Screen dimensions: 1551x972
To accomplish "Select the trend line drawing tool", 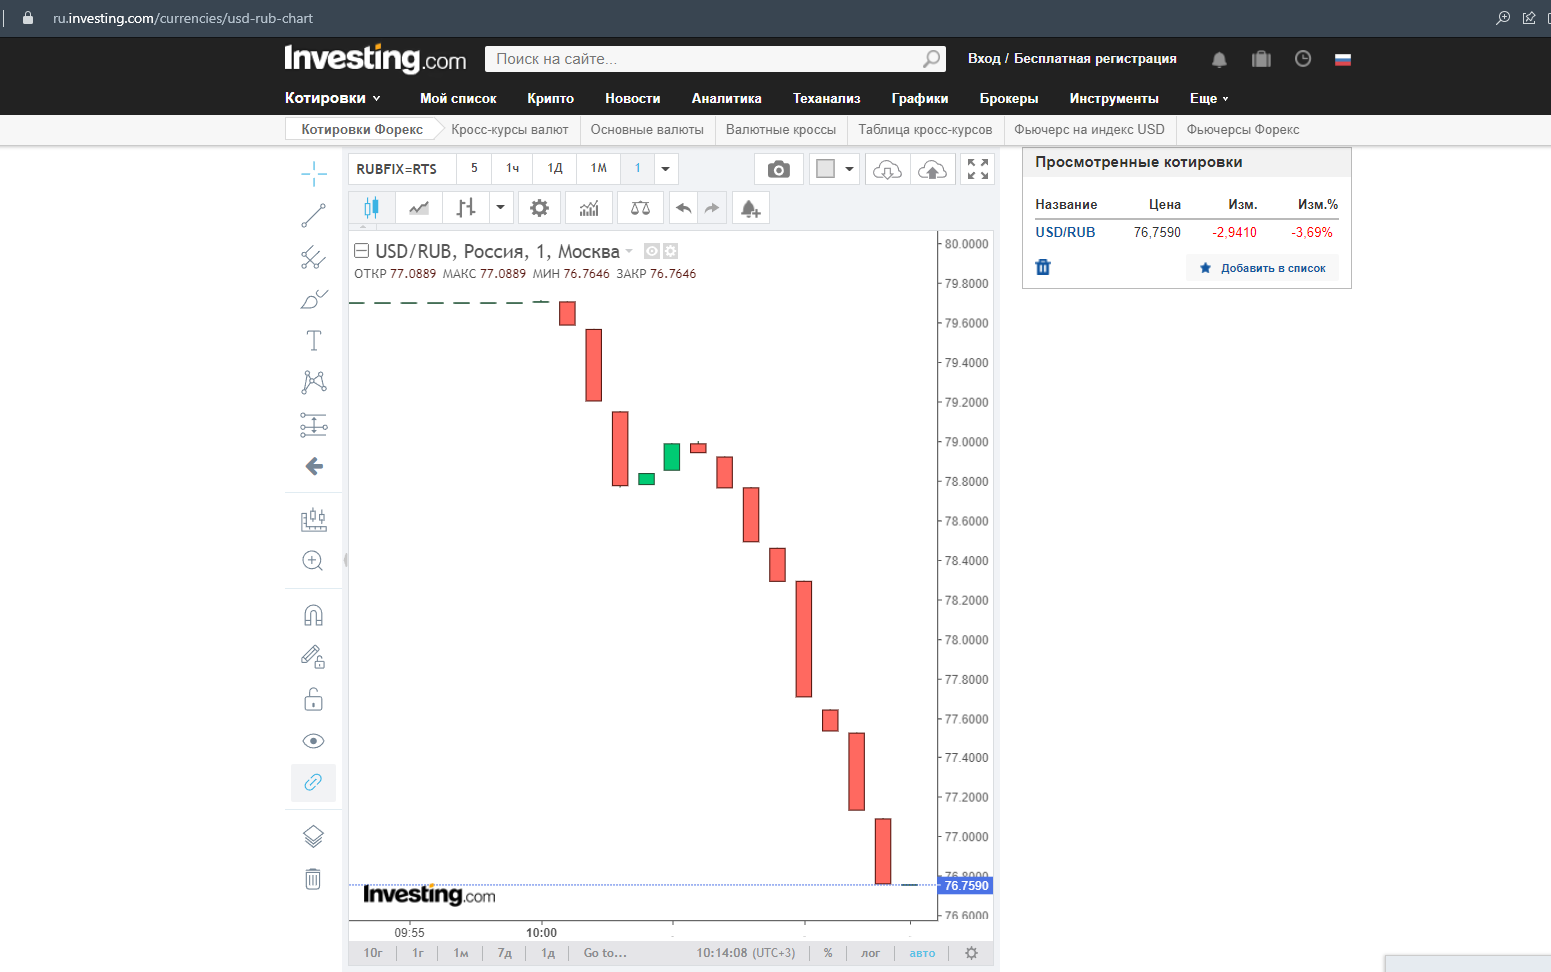I will (313, 215).
